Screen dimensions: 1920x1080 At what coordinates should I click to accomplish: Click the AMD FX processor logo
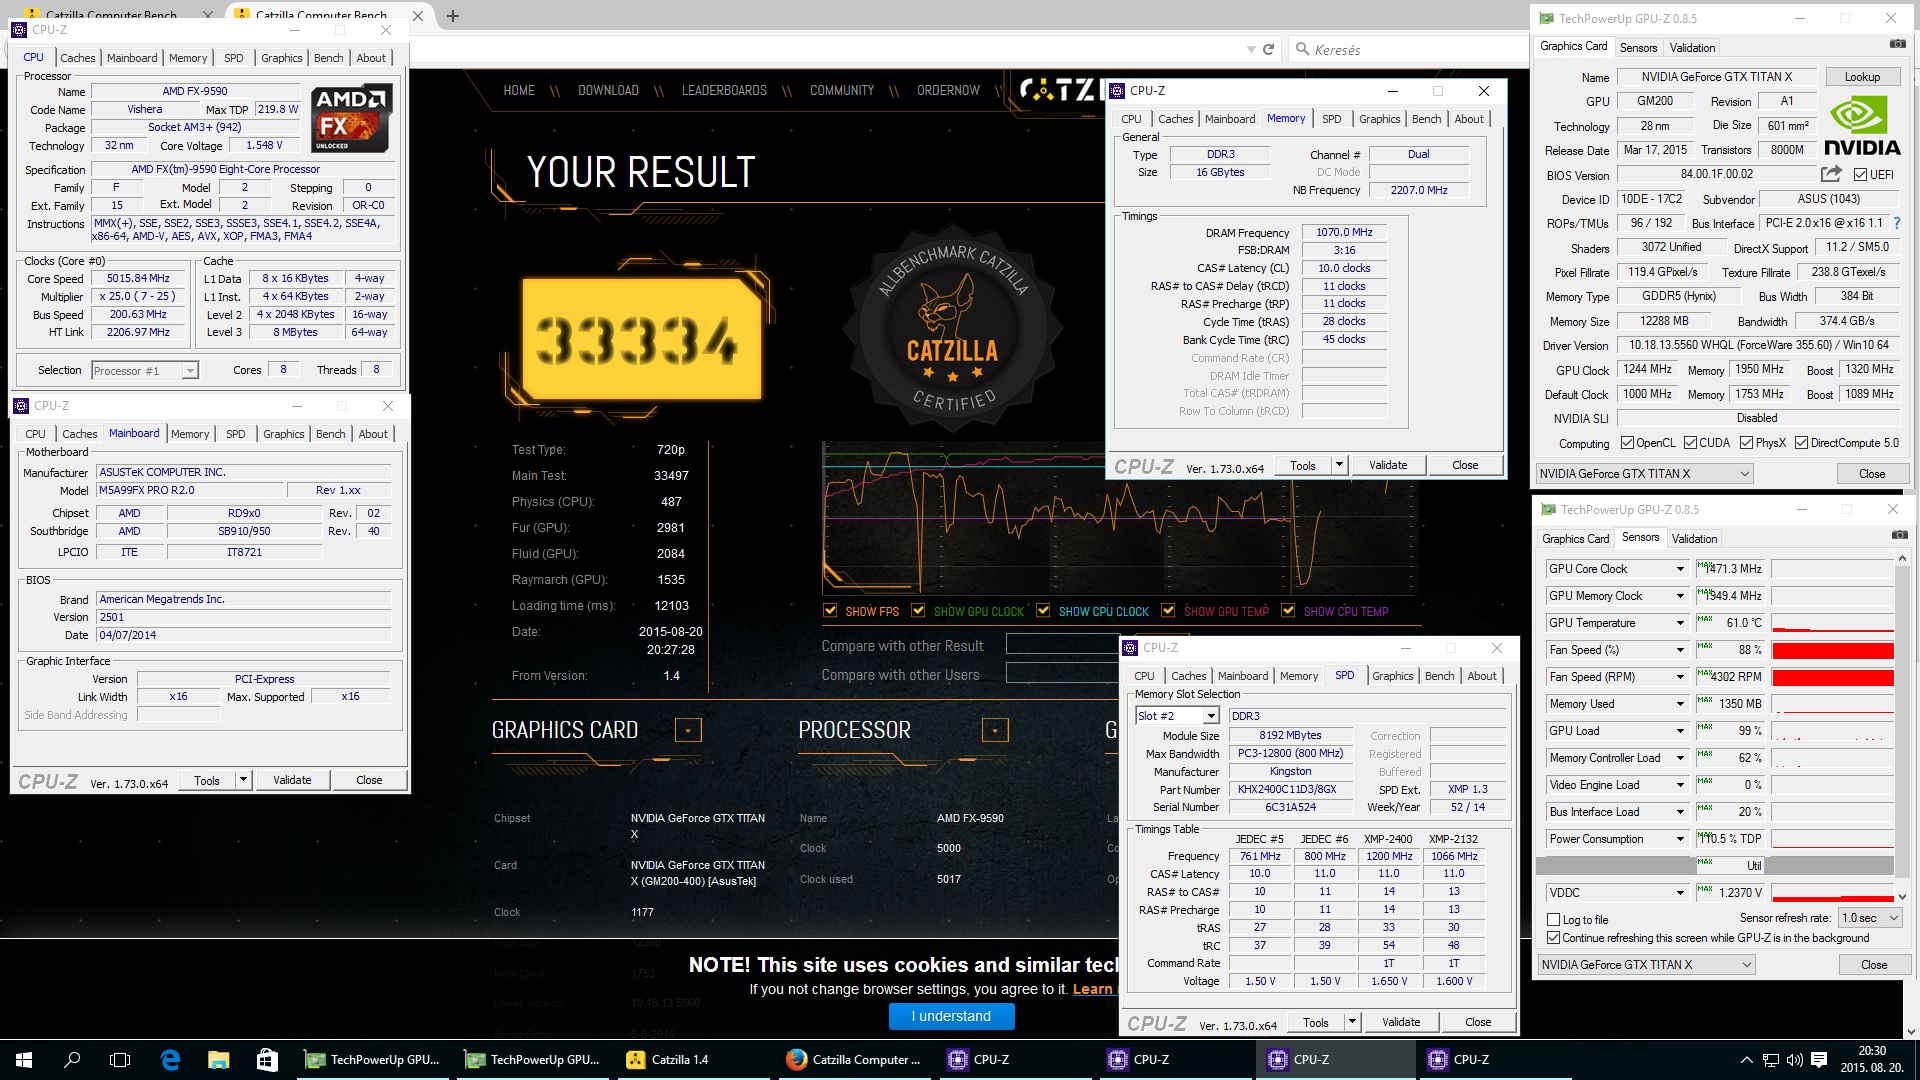(351, 118)
